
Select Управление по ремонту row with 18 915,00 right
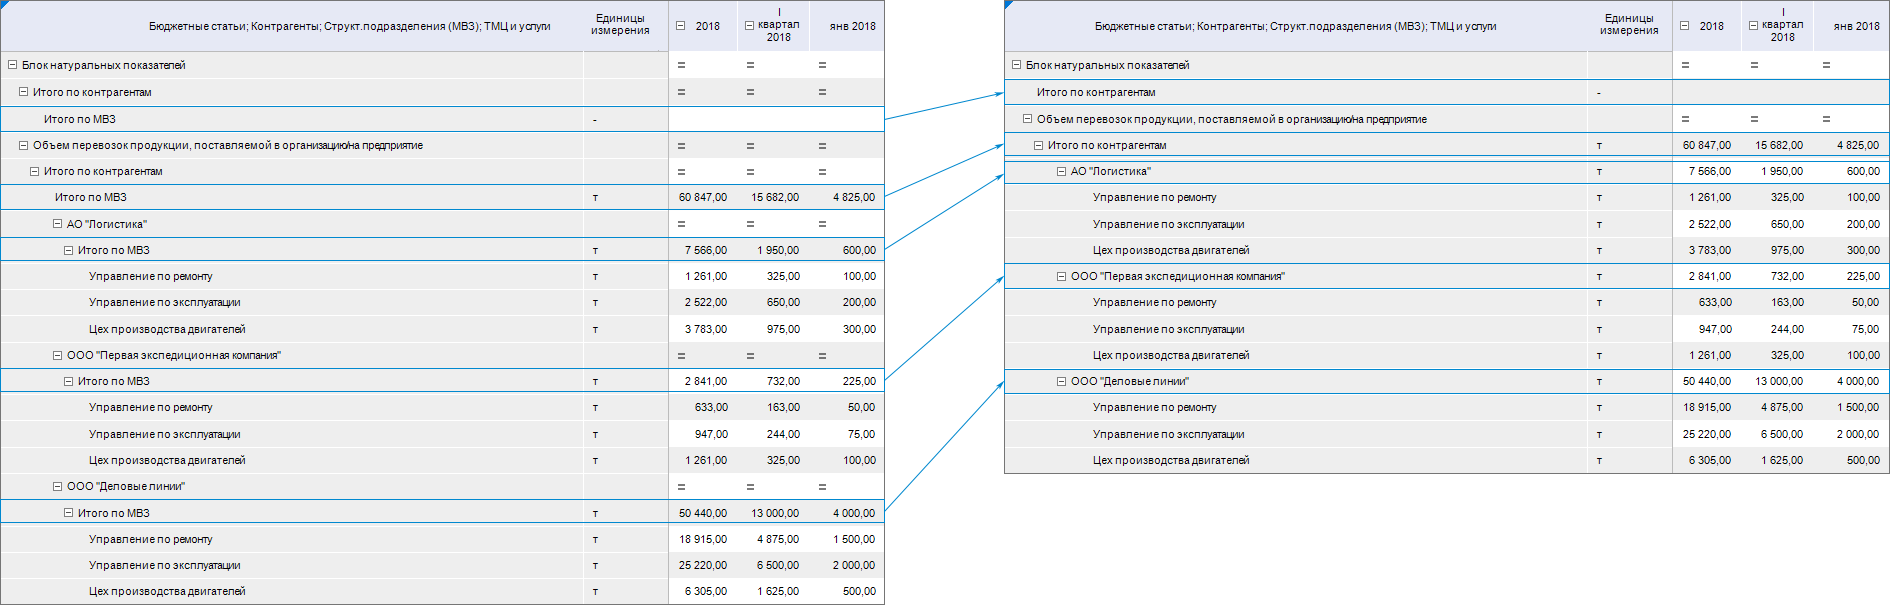(x=1446, y=407)
